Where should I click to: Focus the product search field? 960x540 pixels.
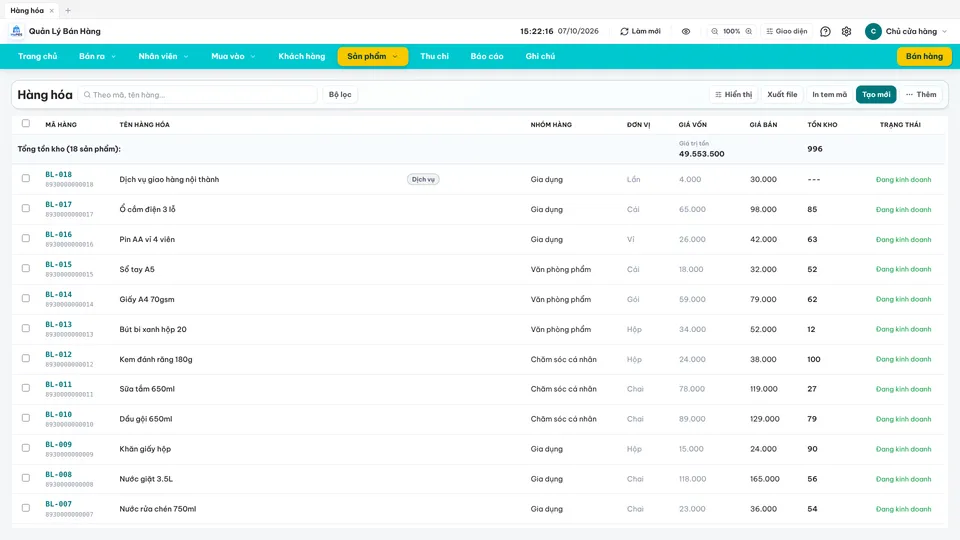(x=198, y=95)
